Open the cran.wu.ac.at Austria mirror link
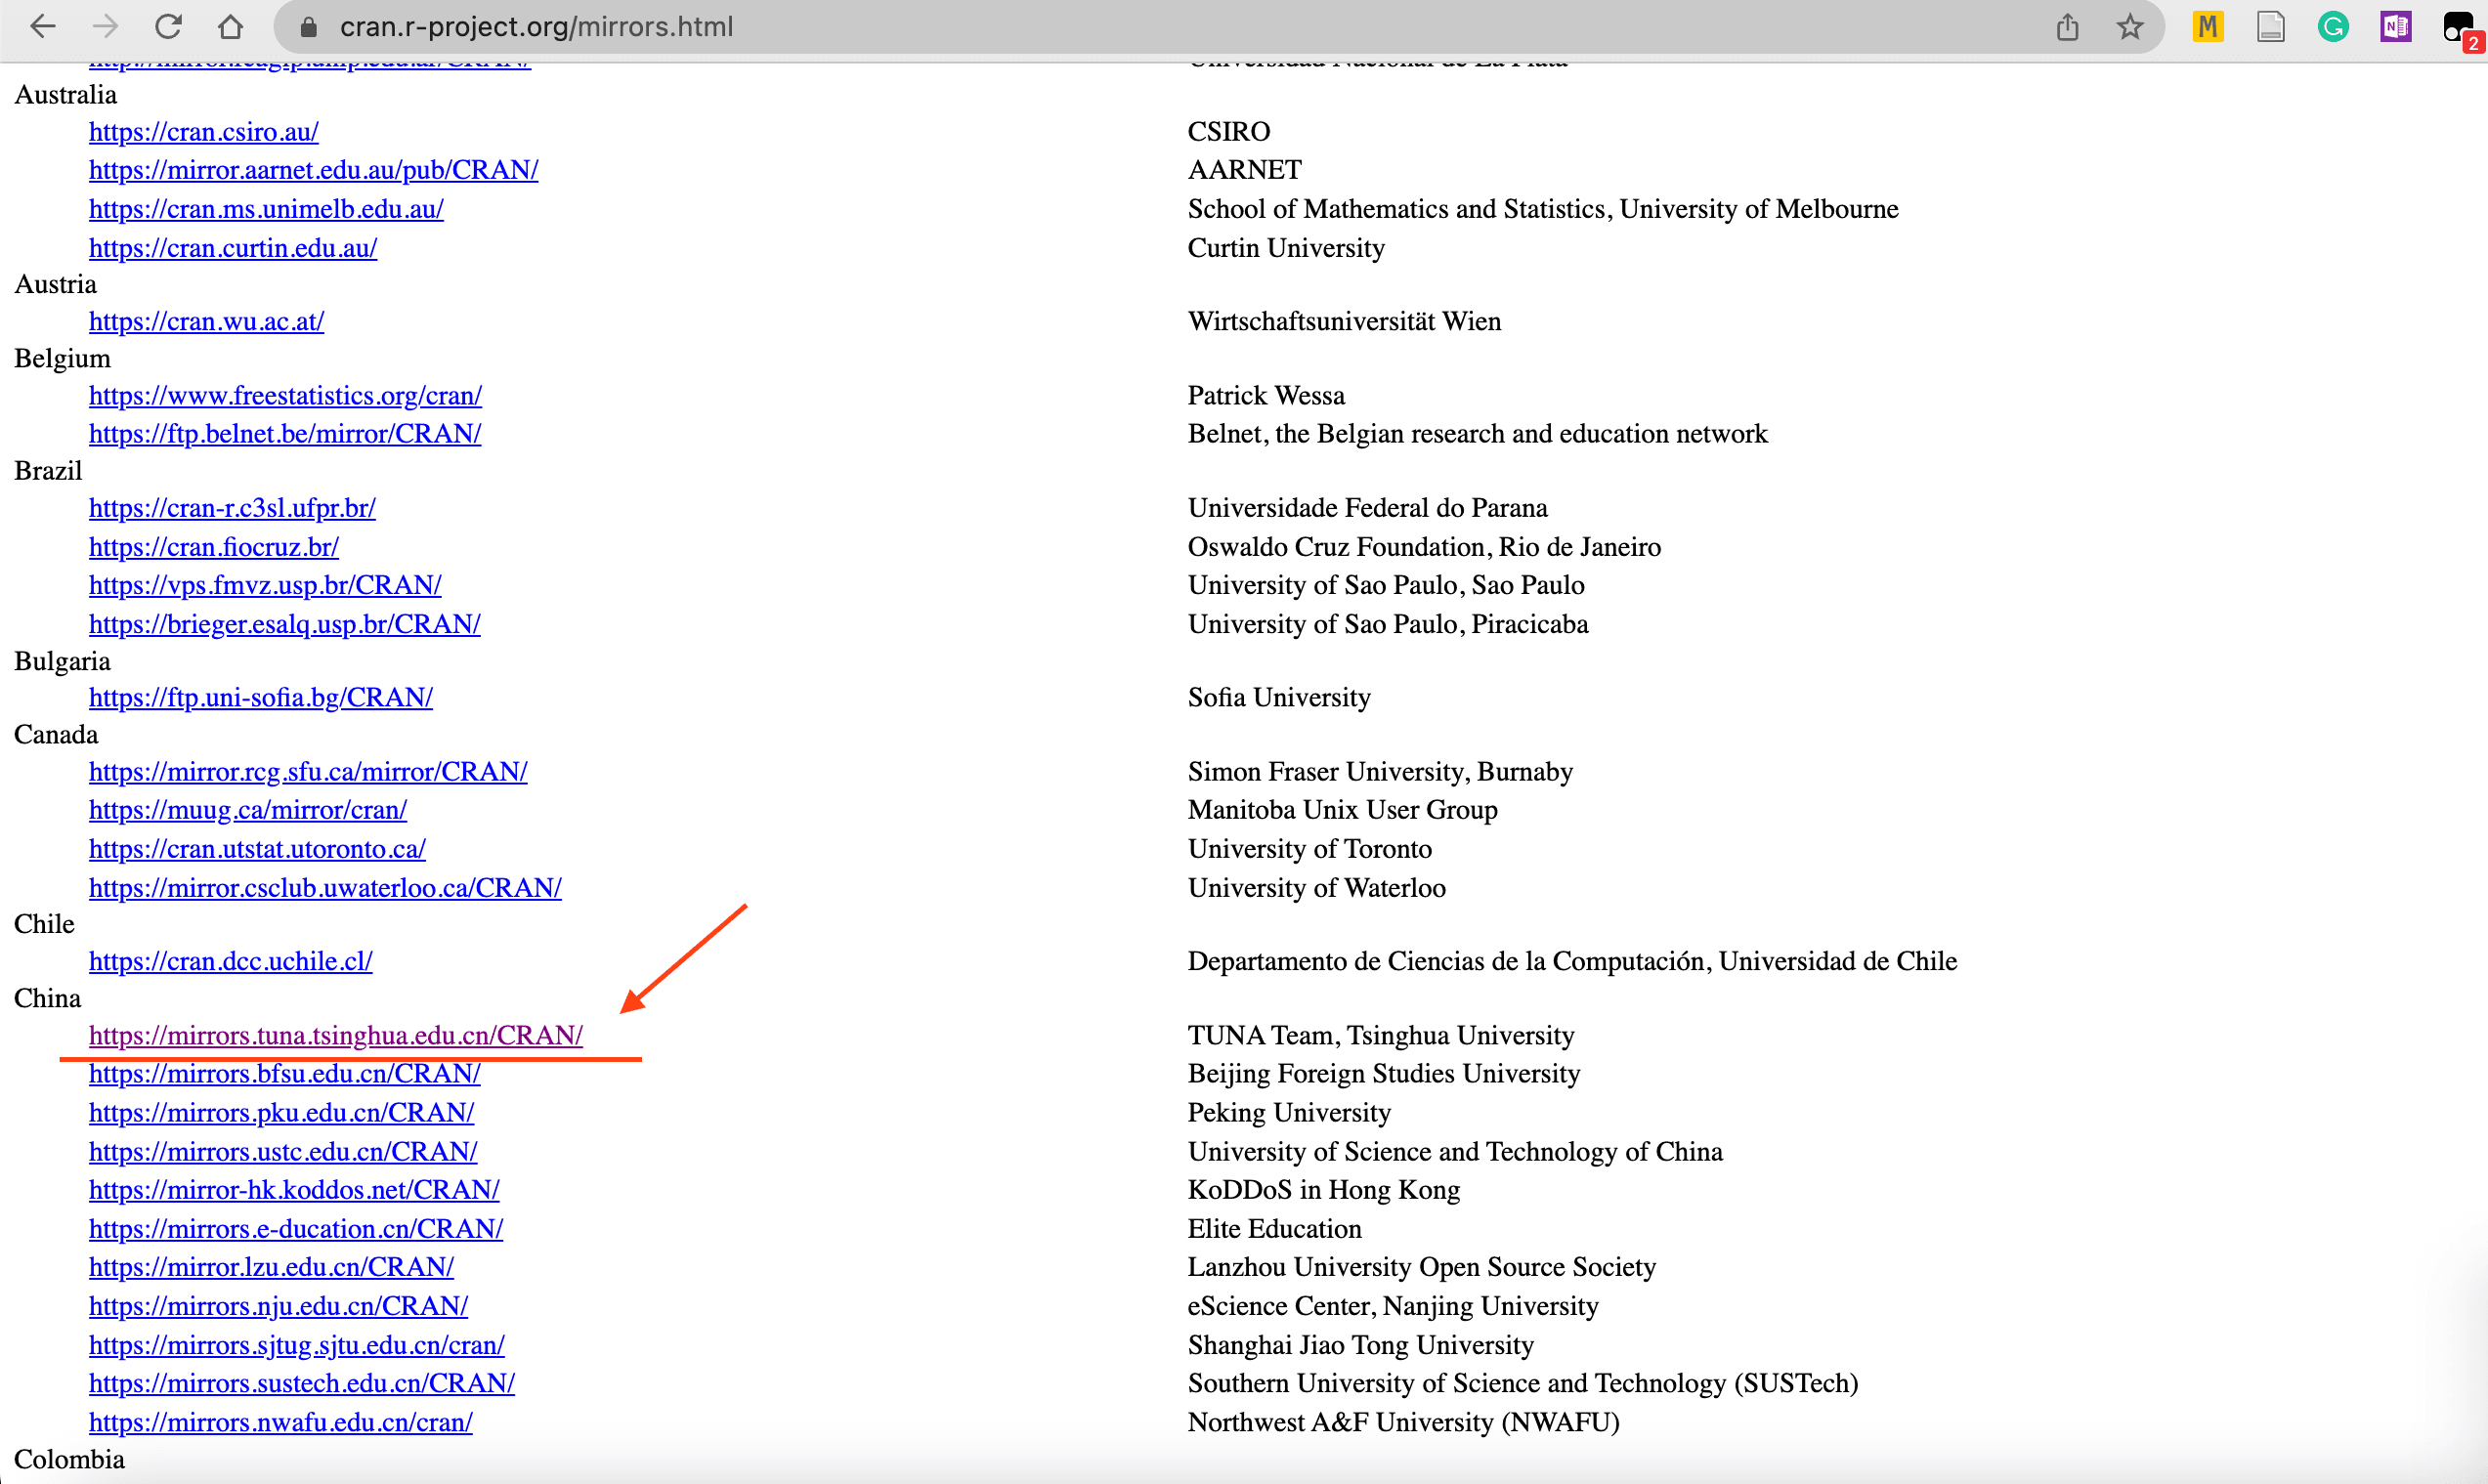 pyautogui.click(x=206, y=322)
